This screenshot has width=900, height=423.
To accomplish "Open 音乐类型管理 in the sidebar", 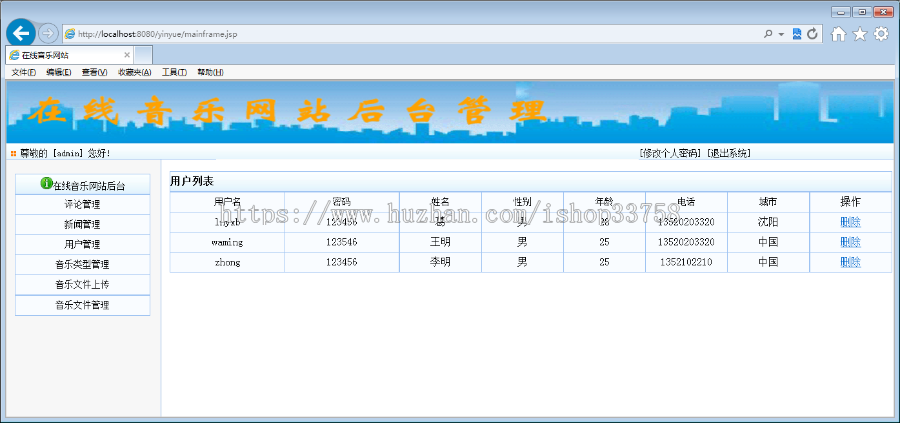I will click(83, 265).
